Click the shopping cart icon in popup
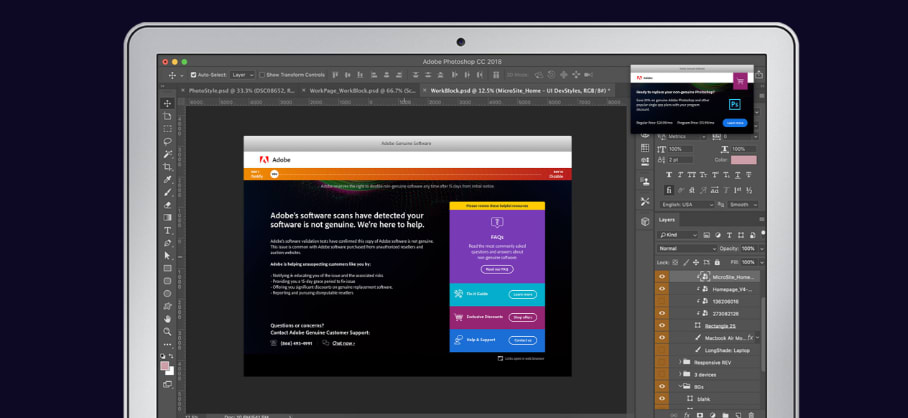 pyautogui.click(x=739, y=81)
